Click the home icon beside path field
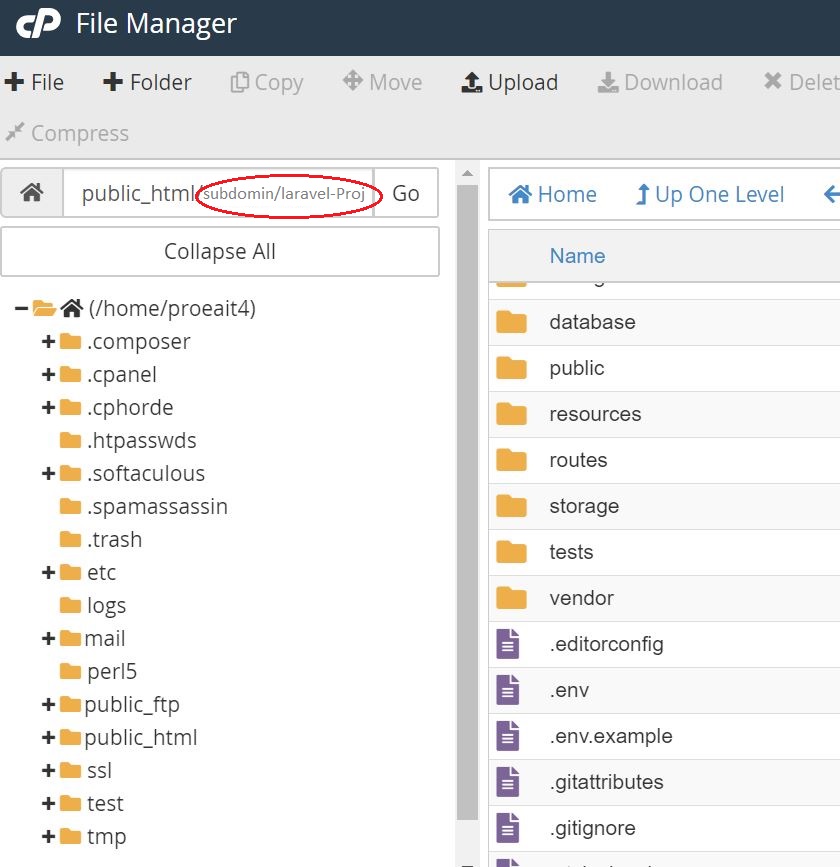The image size is (840, 867). coord(32,192)
